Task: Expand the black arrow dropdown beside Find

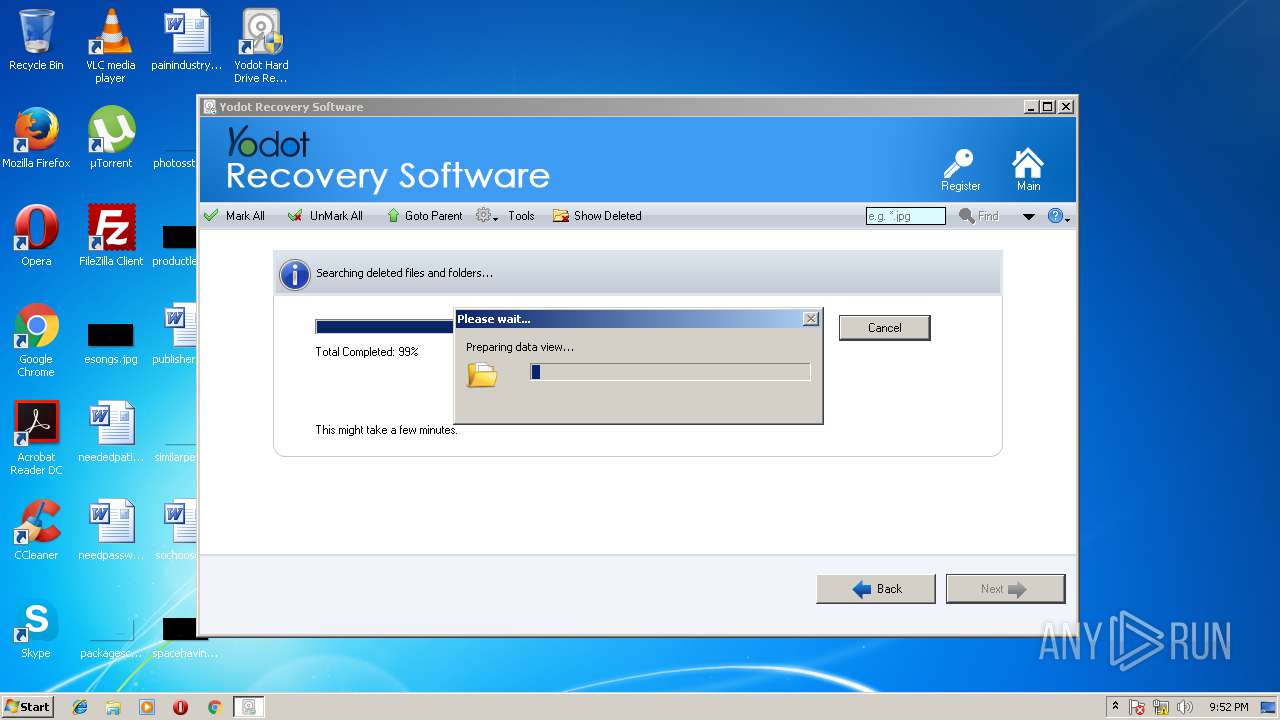Action: [x=1028, y=217]
